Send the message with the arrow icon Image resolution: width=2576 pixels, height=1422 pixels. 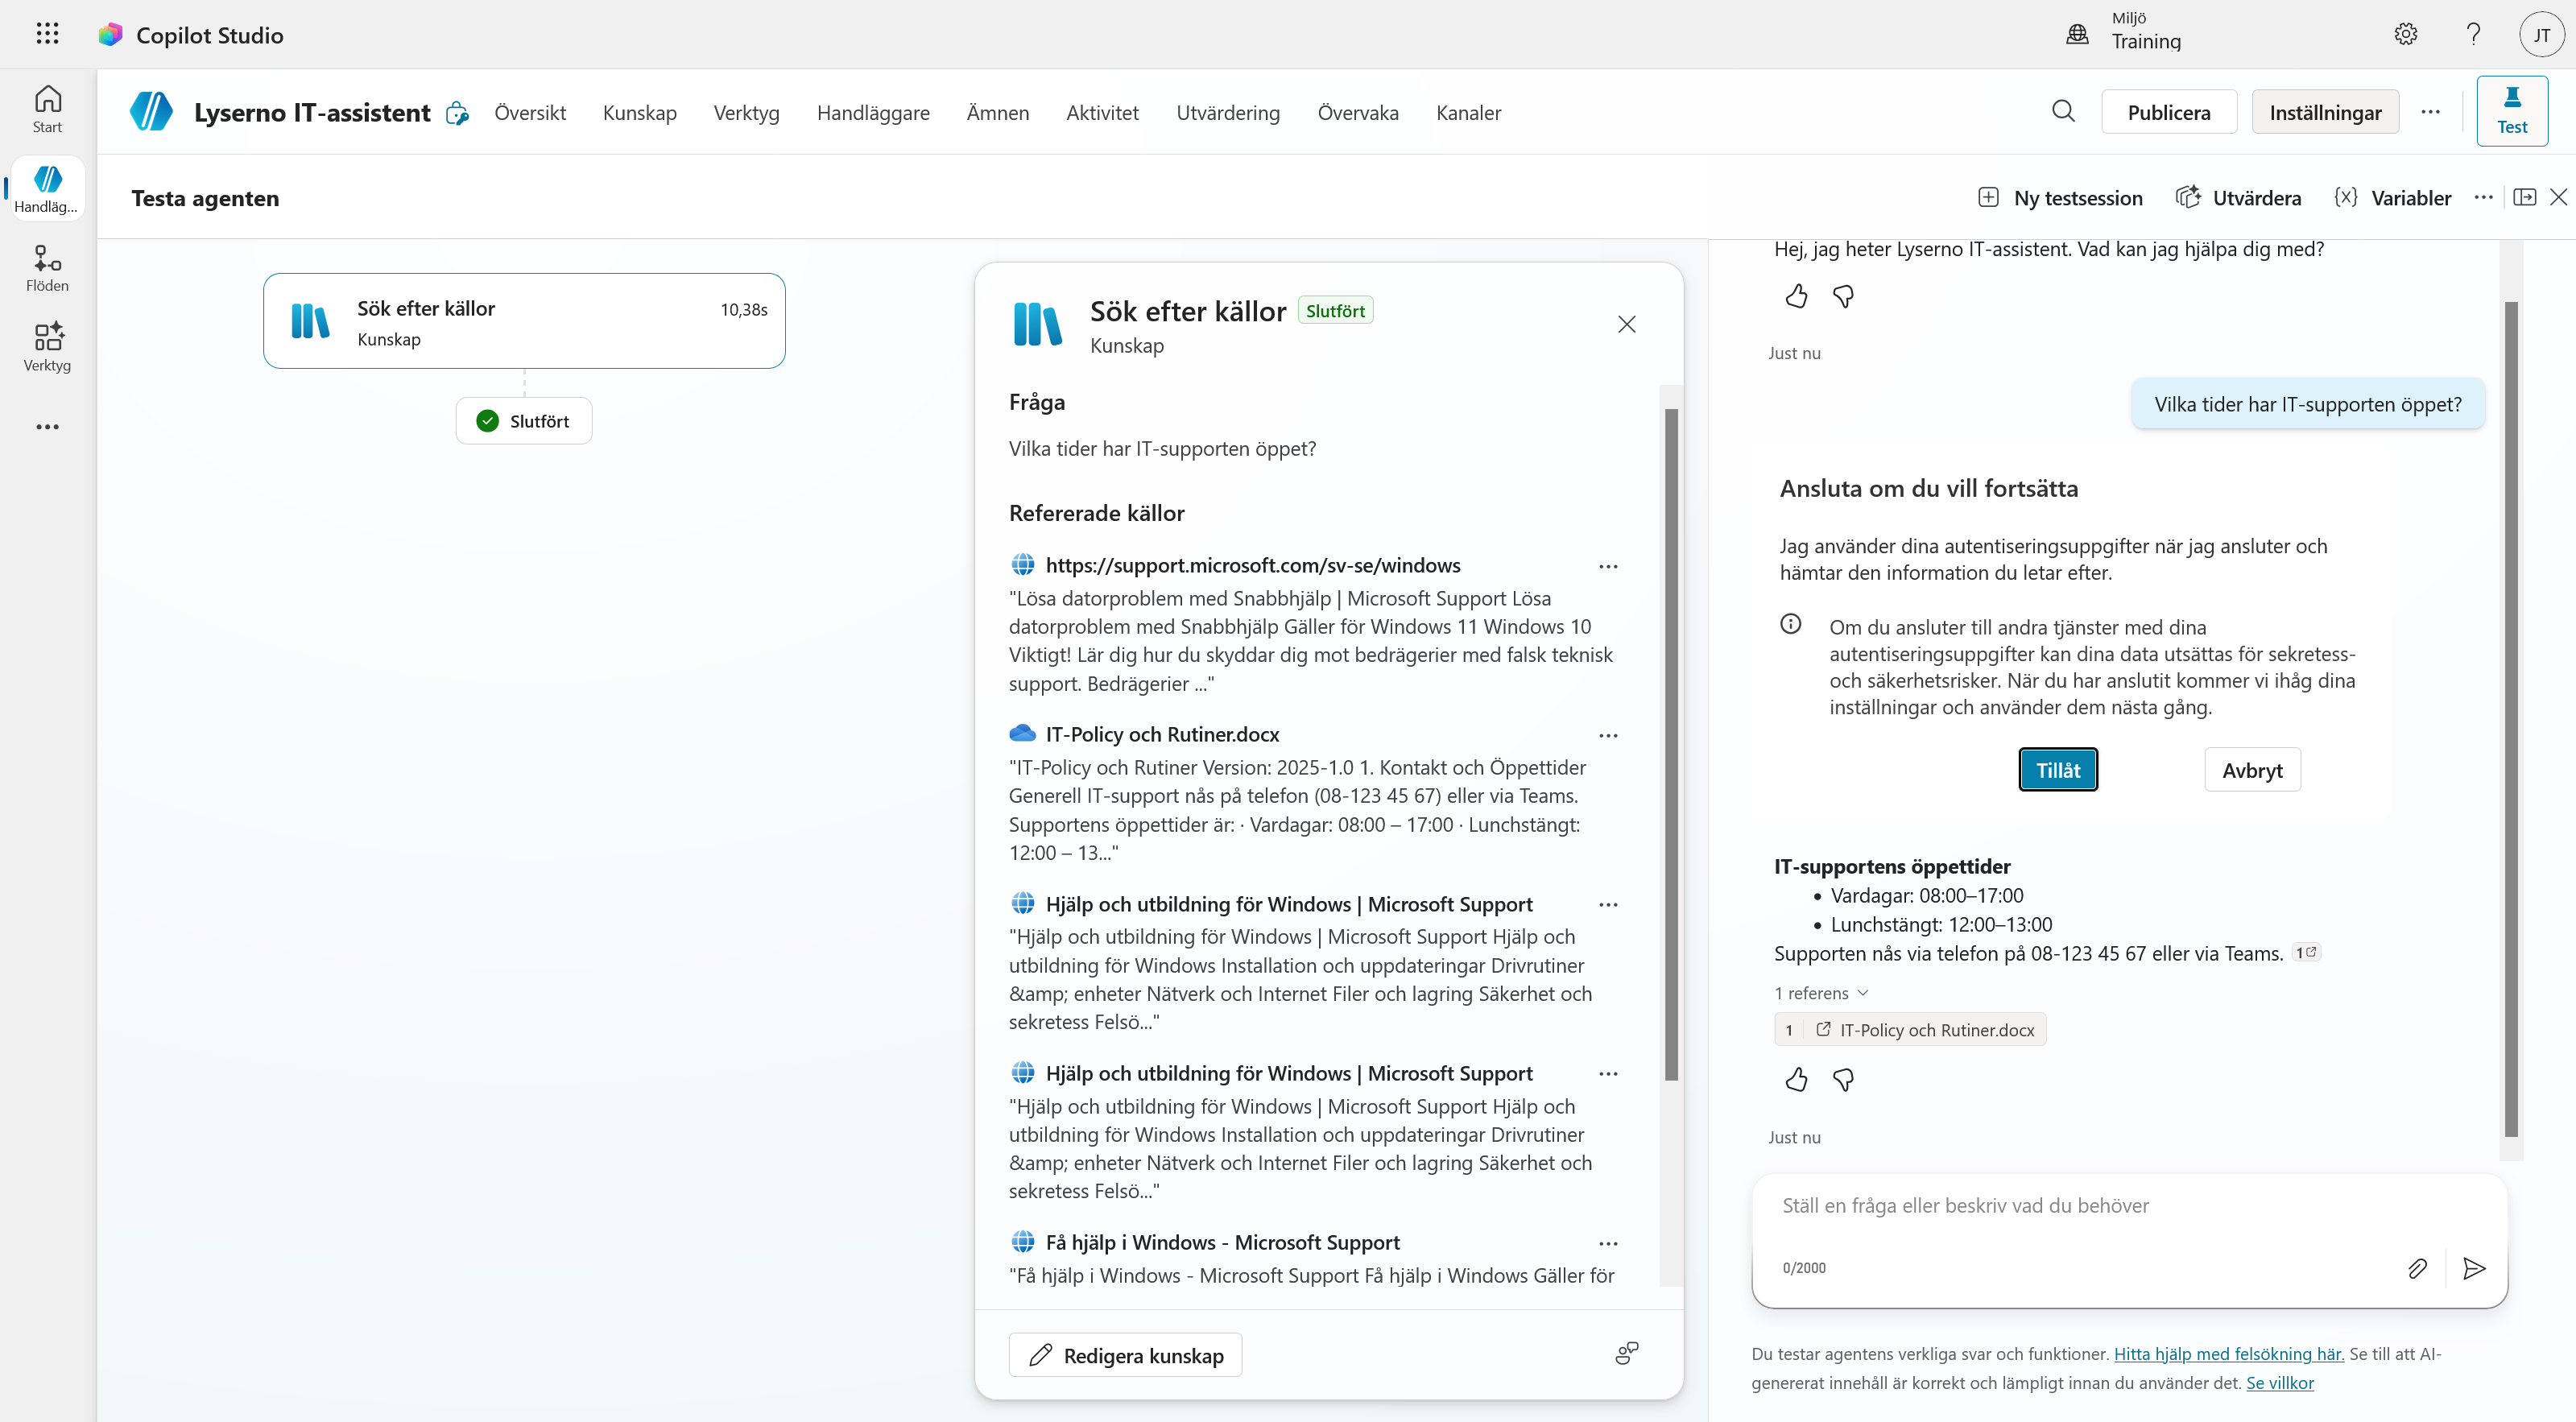pos(2474,1268)
